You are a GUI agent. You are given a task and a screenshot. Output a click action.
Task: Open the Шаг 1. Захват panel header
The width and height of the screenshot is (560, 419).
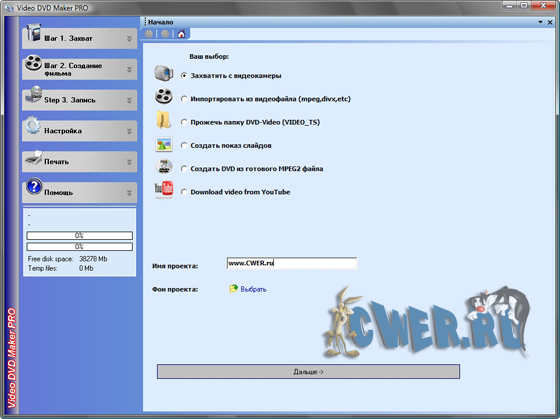[79, 38]
